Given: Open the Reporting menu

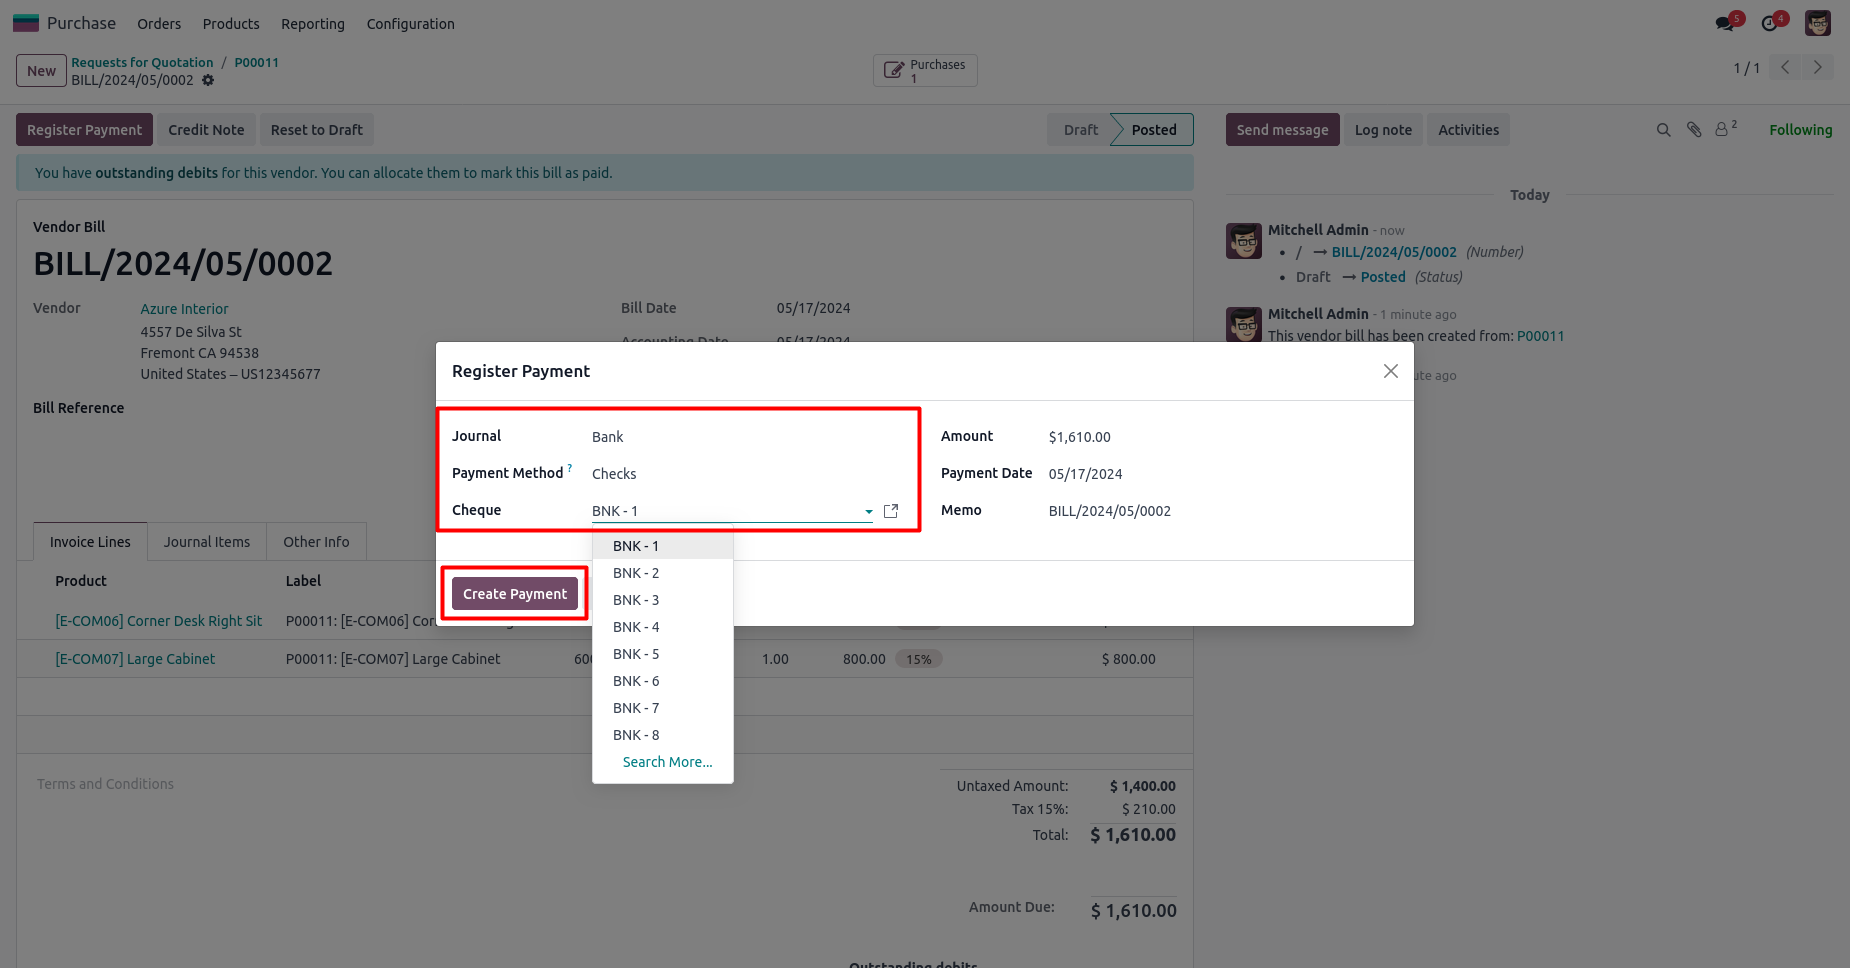Looking at the screenshot, I should coord(313,24).
